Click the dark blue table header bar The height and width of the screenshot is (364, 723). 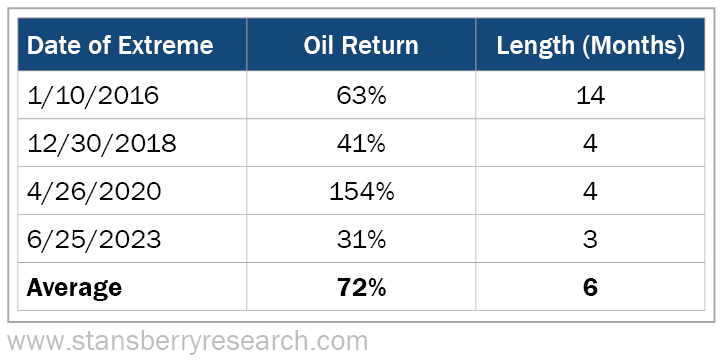tap(361, 45)
